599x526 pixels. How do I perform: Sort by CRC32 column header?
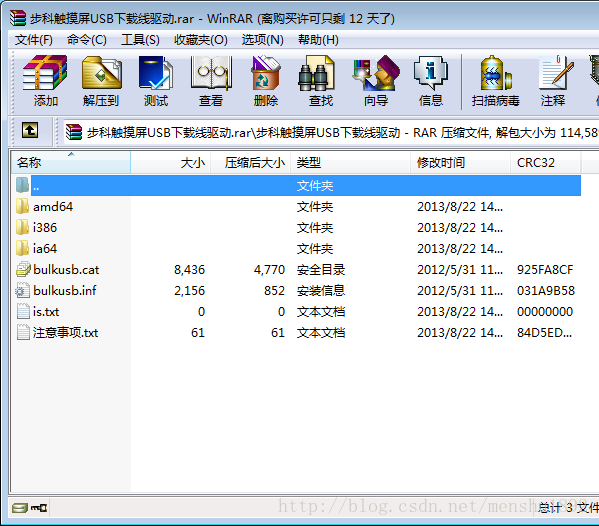point(546,162)
